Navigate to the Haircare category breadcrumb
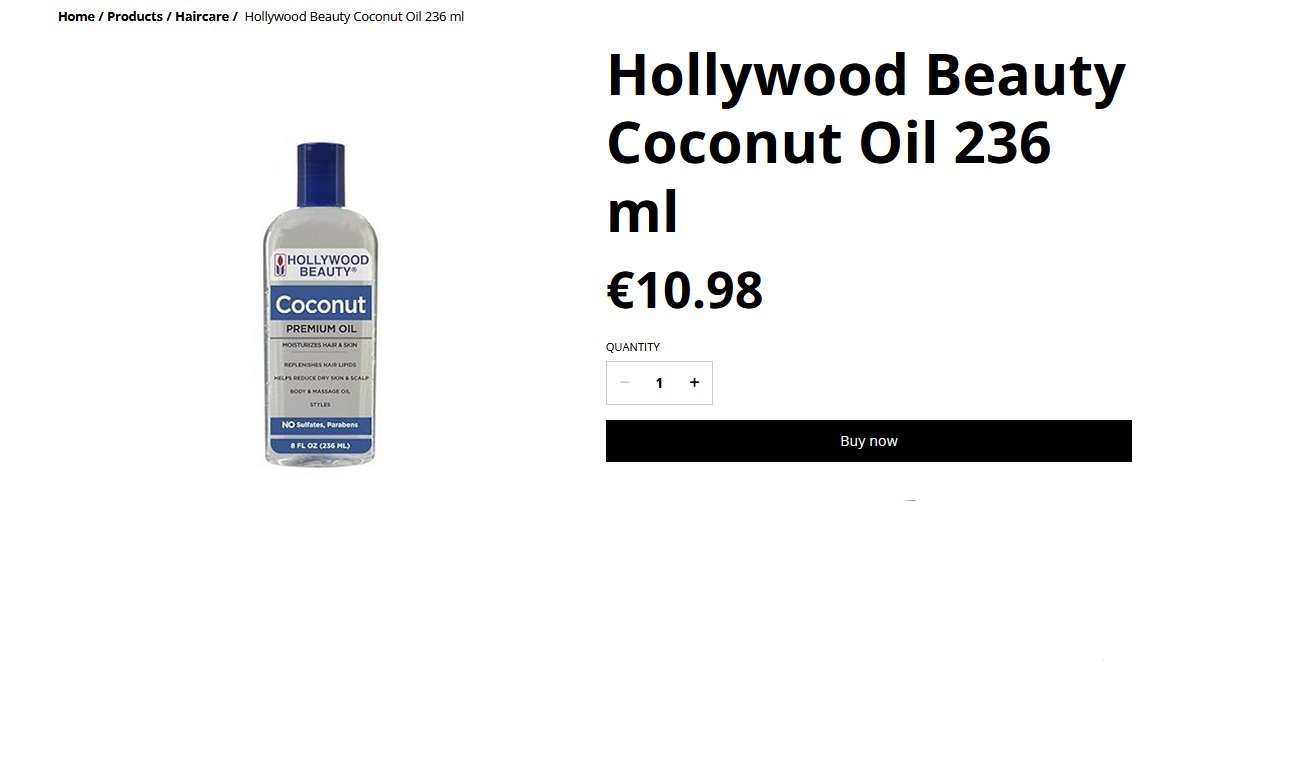The image size is (1290, 762). click(x=202, y=17)
